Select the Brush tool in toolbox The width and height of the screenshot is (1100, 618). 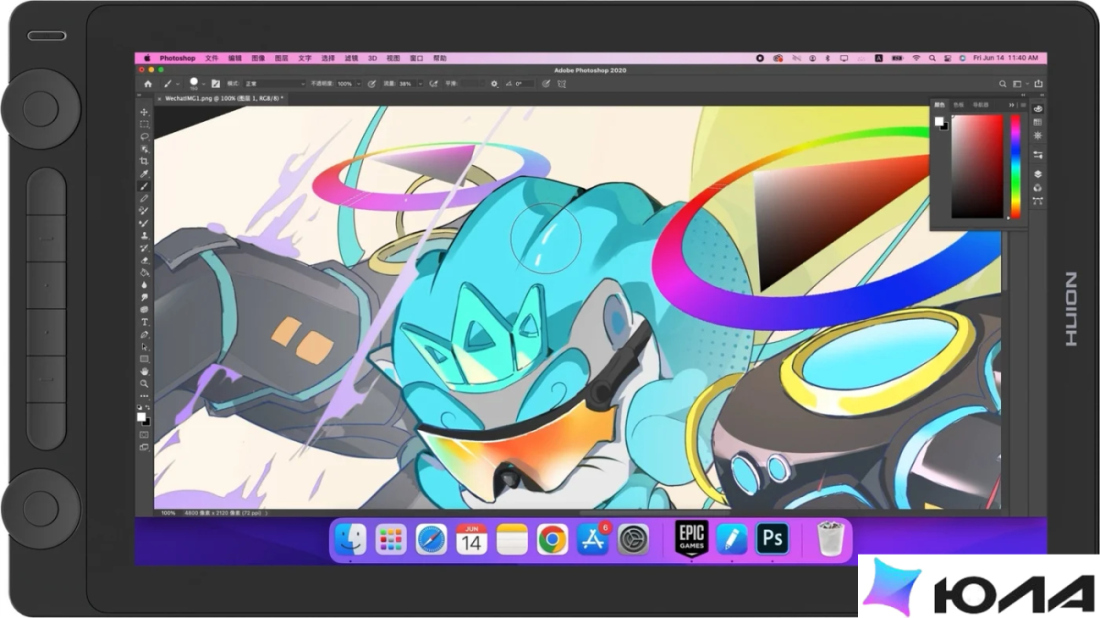coord(145,187)
